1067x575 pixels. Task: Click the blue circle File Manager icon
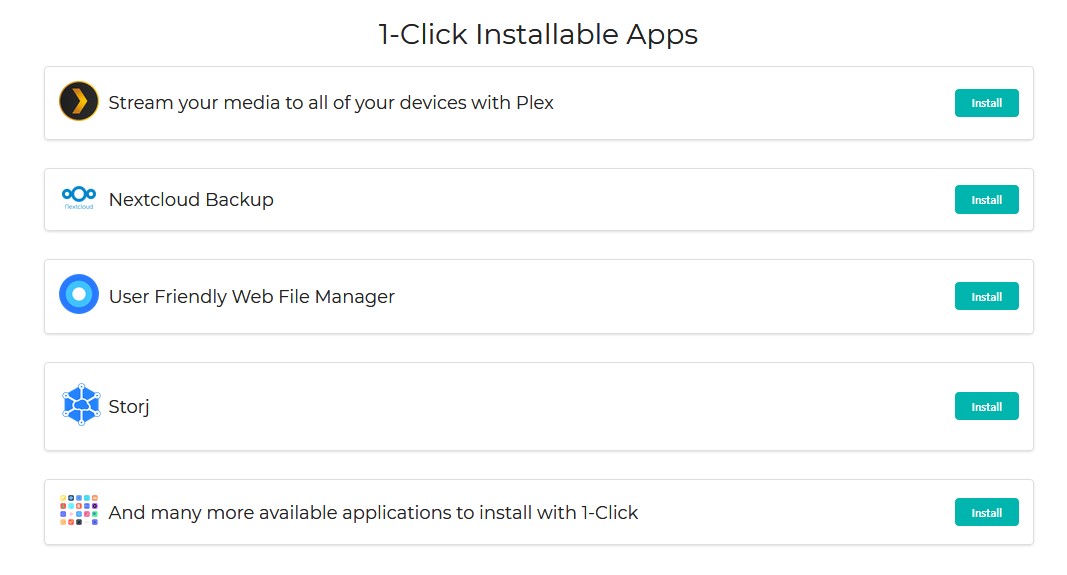click(x=79, y=294)
